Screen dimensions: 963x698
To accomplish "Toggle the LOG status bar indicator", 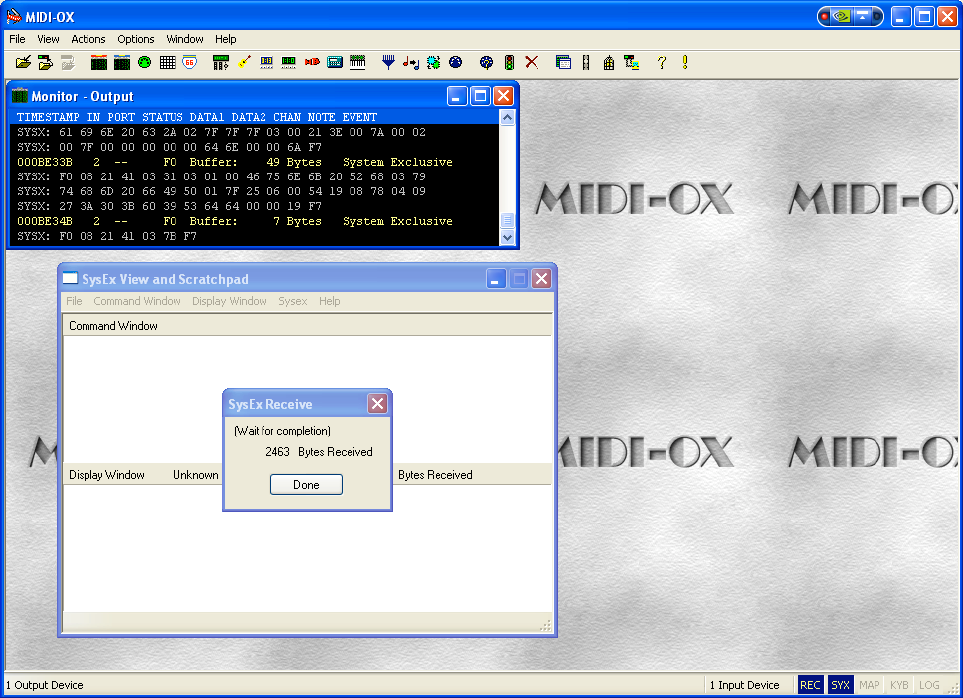I will [x=929, y=685].
